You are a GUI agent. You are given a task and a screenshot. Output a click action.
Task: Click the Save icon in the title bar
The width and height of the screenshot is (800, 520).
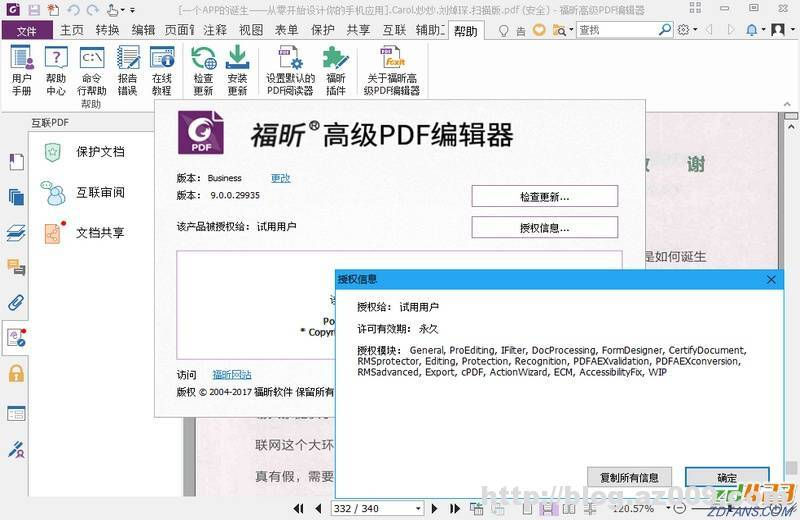point(34,10)
